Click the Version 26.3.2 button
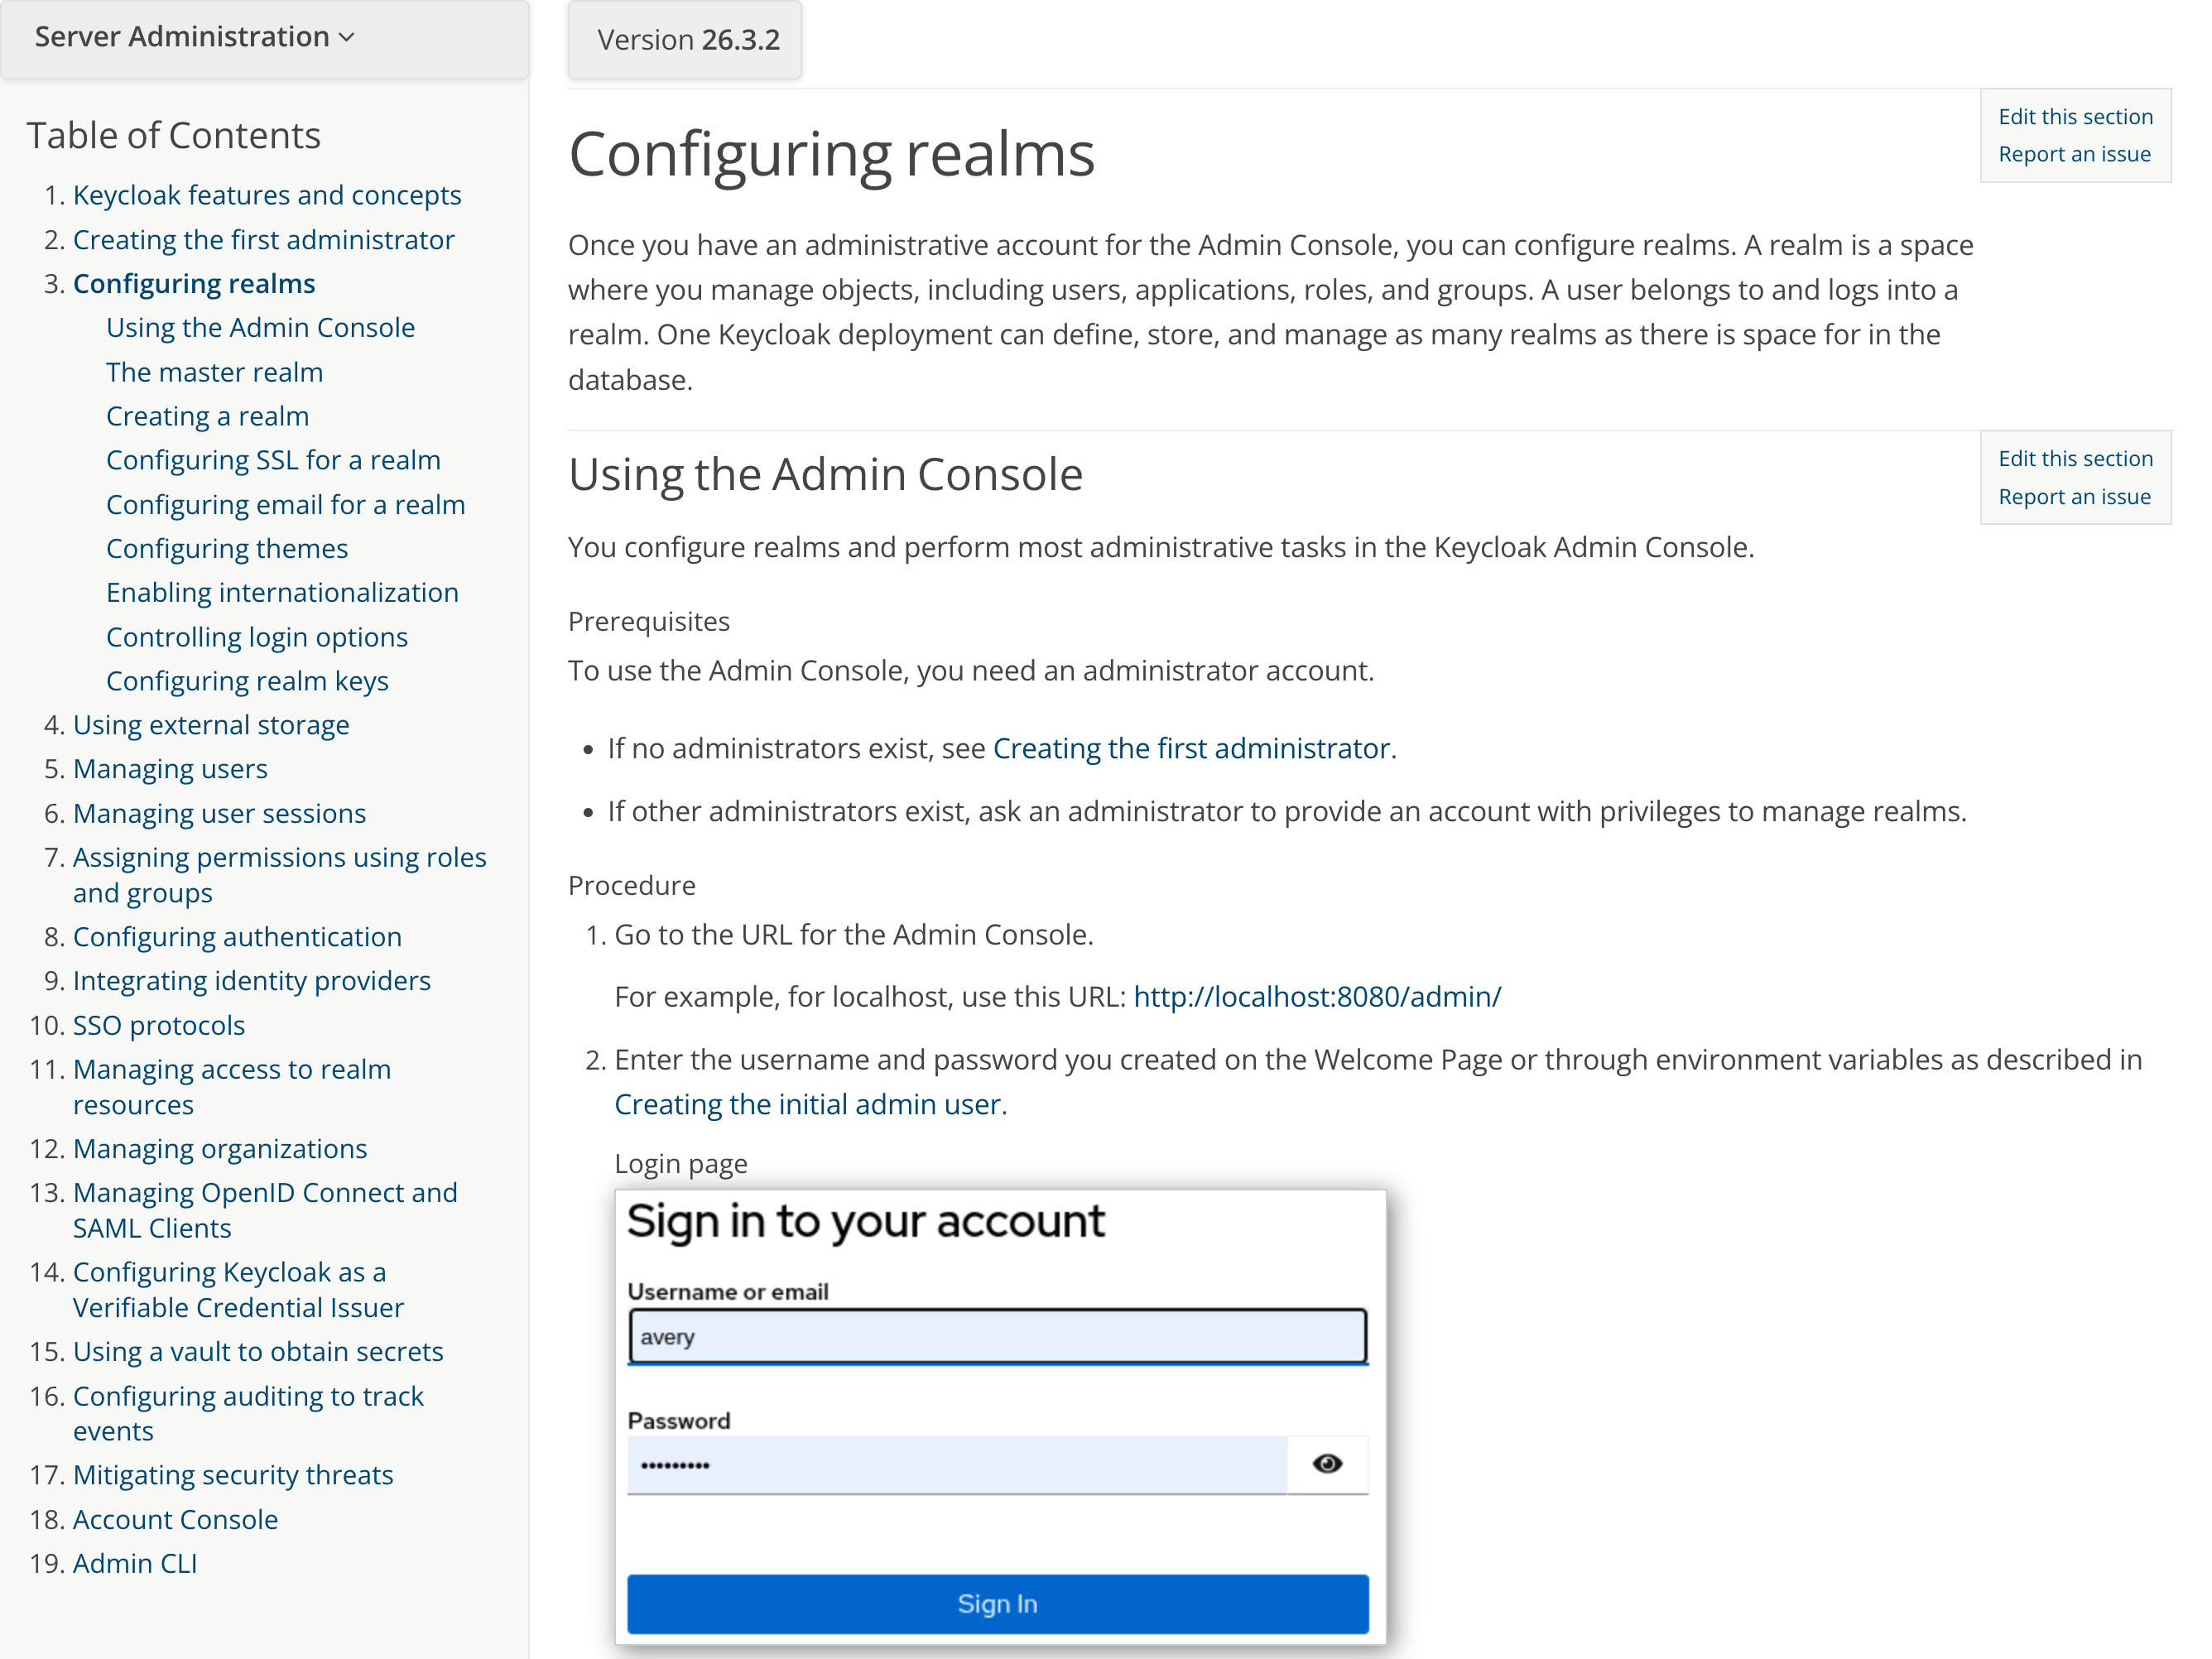Viewport: 2212px width, 1659px height. click(685, 40)
